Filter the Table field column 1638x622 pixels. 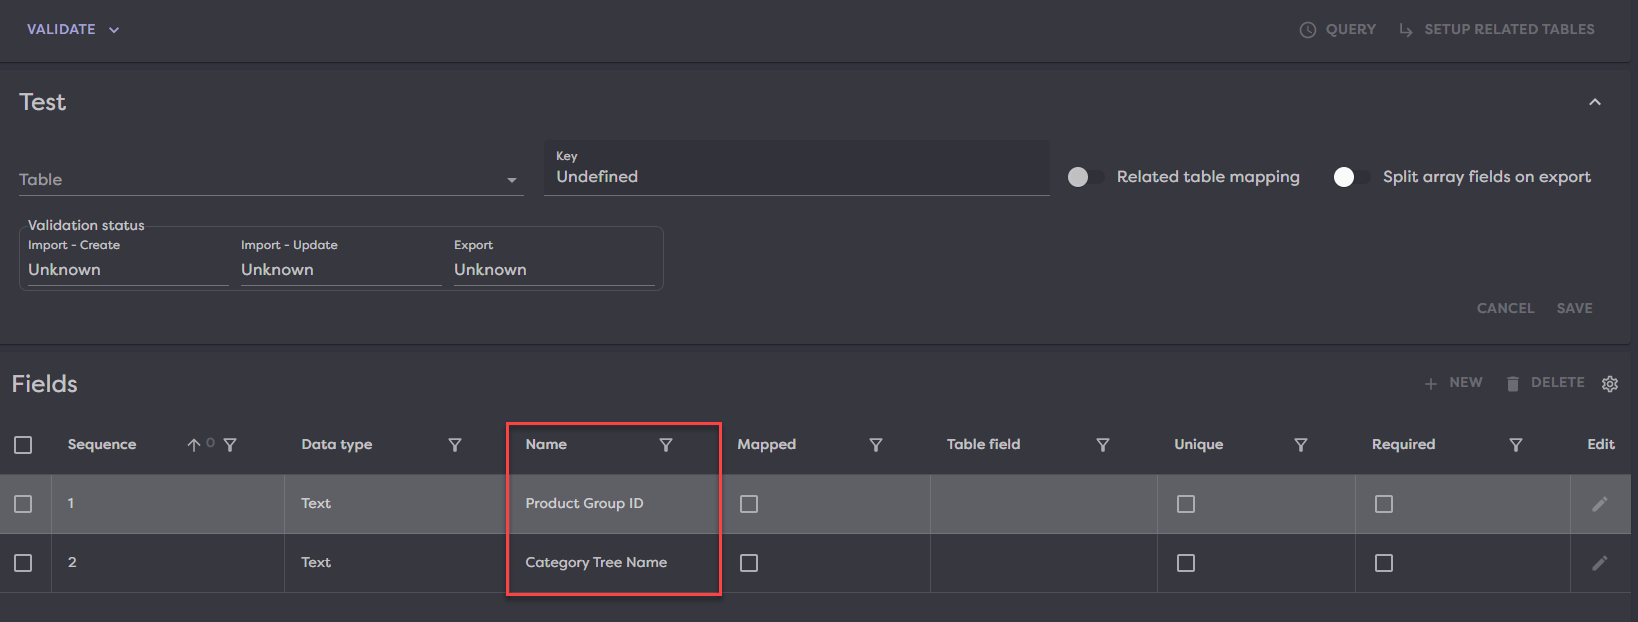point(1103,445)
